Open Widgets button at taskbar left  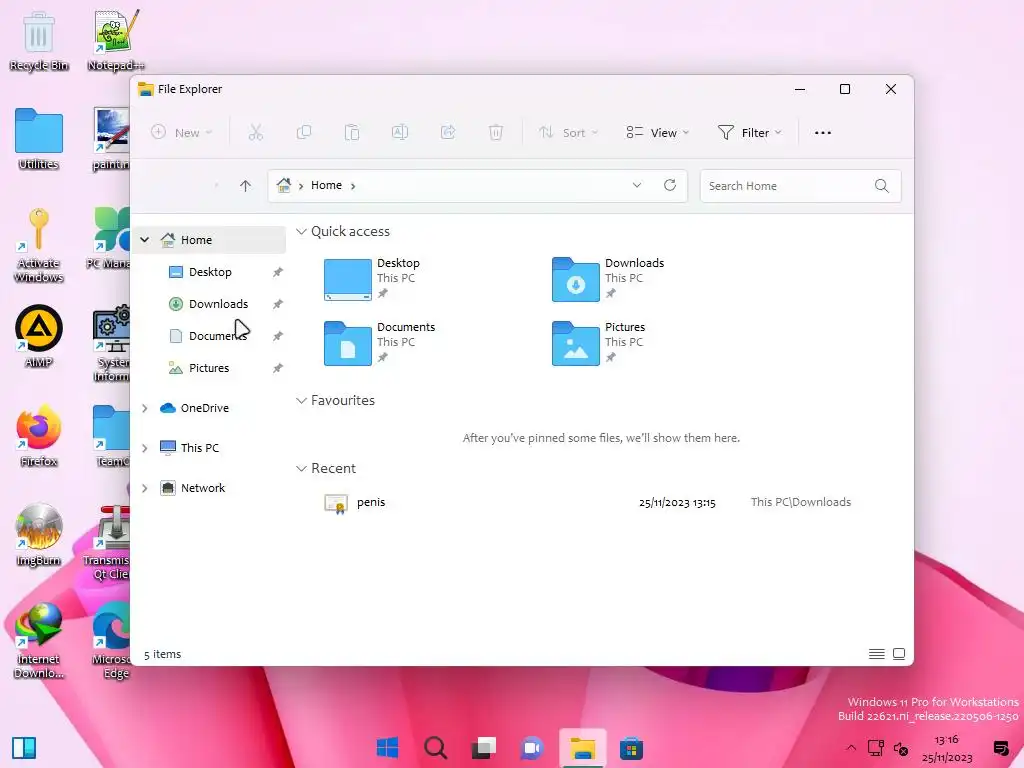(x=24, y=748)
